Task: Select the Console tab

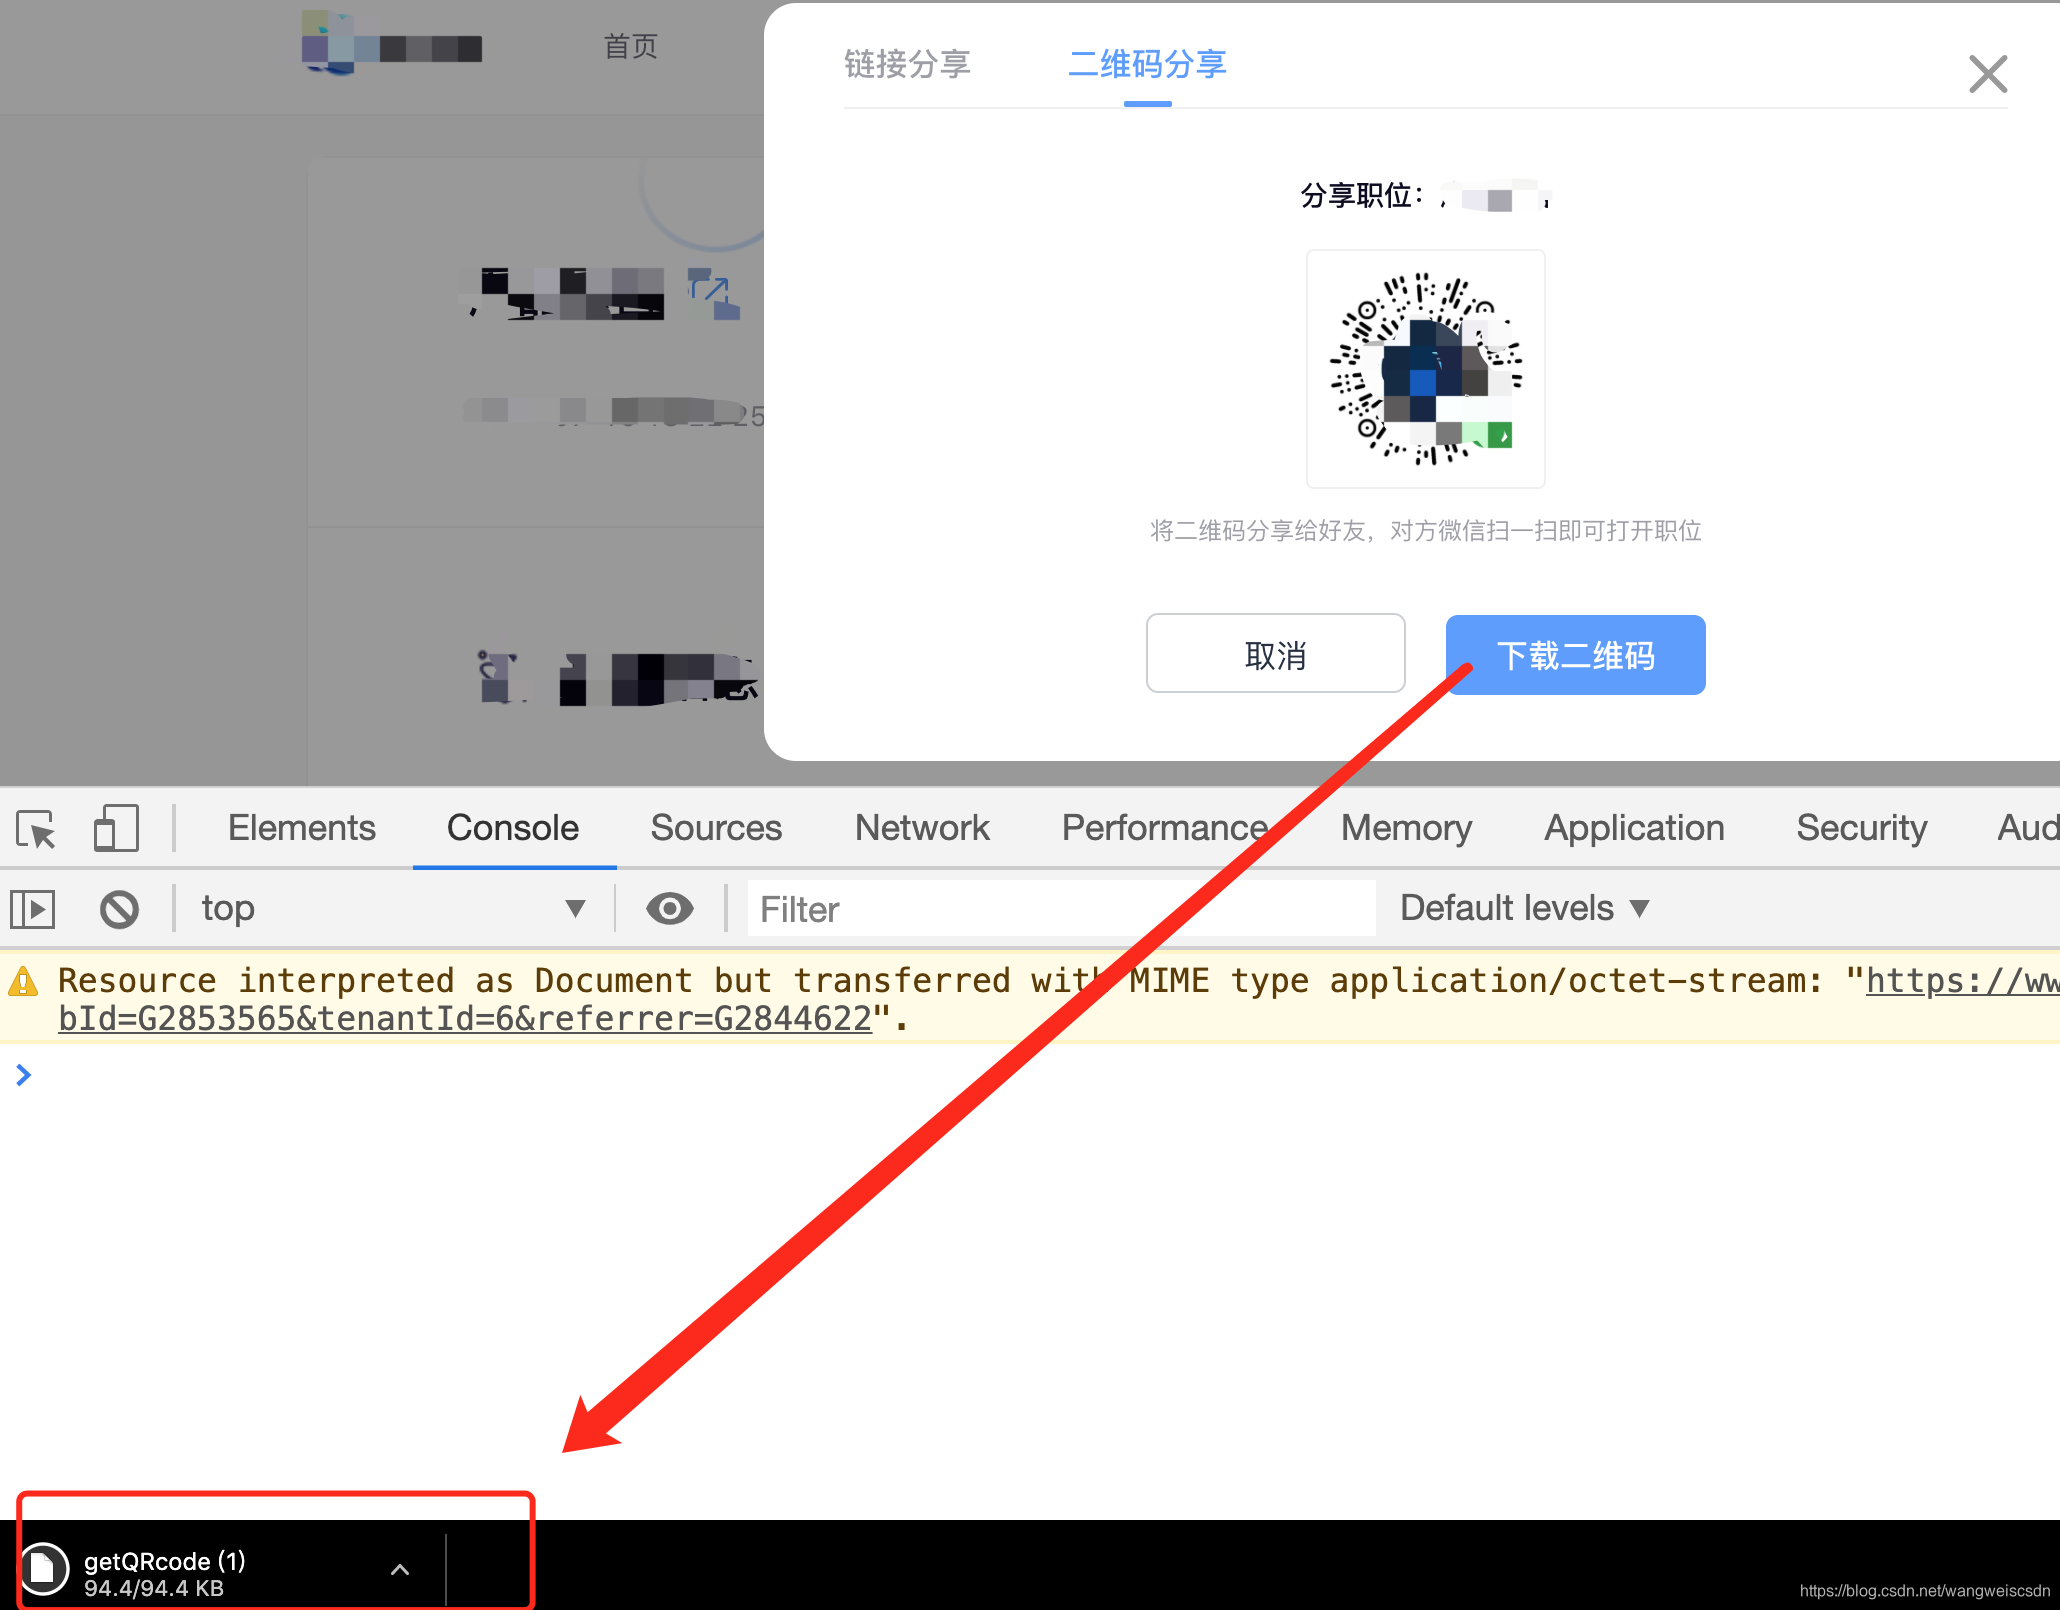Action: pyautogui.click(x=513, y=828)
